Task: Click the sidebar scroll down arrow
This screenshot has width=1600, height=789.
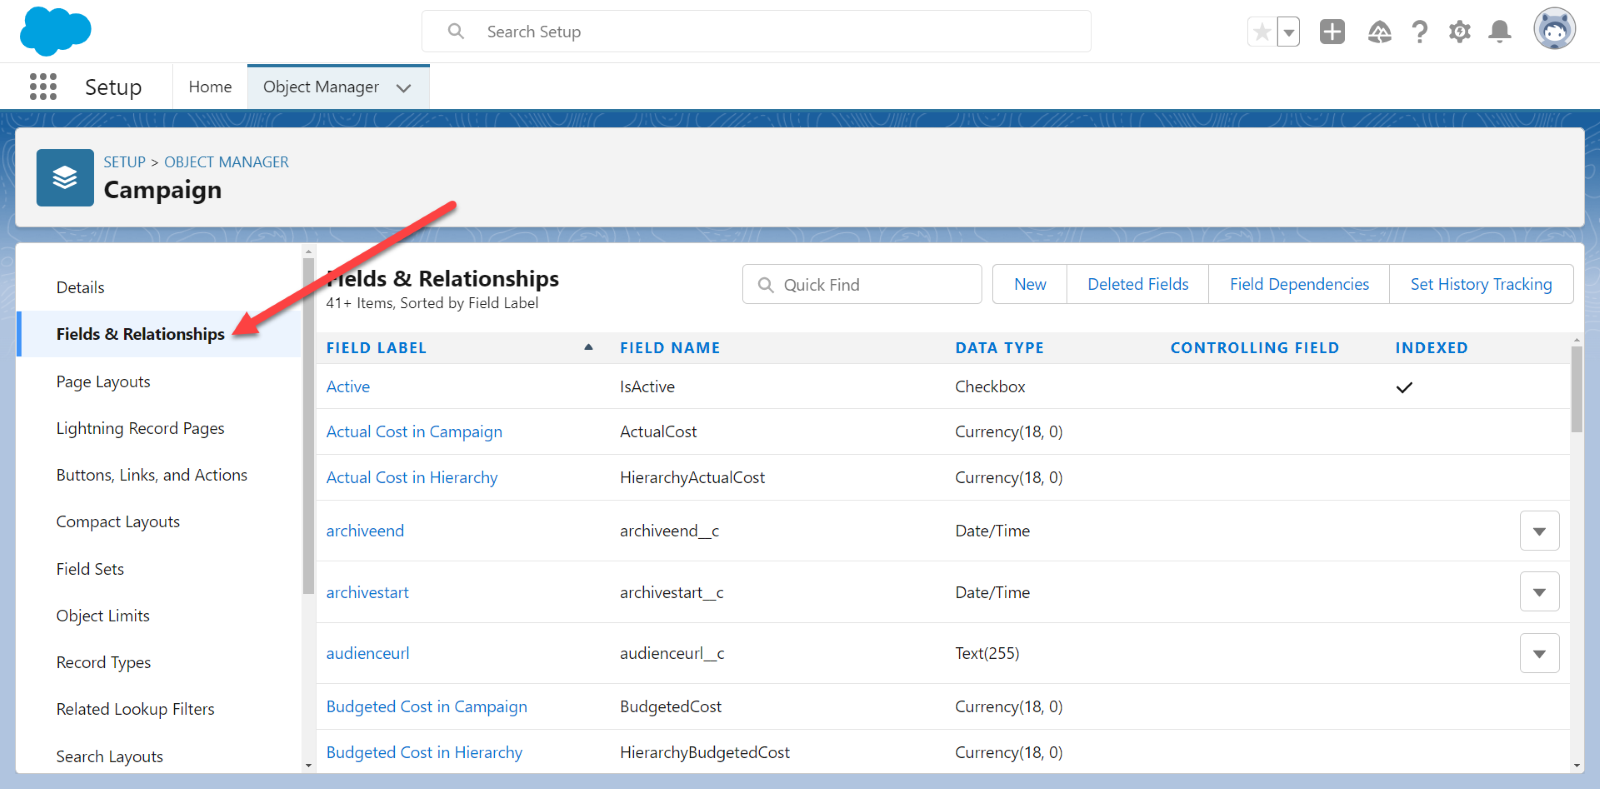Action: point(308,766)
